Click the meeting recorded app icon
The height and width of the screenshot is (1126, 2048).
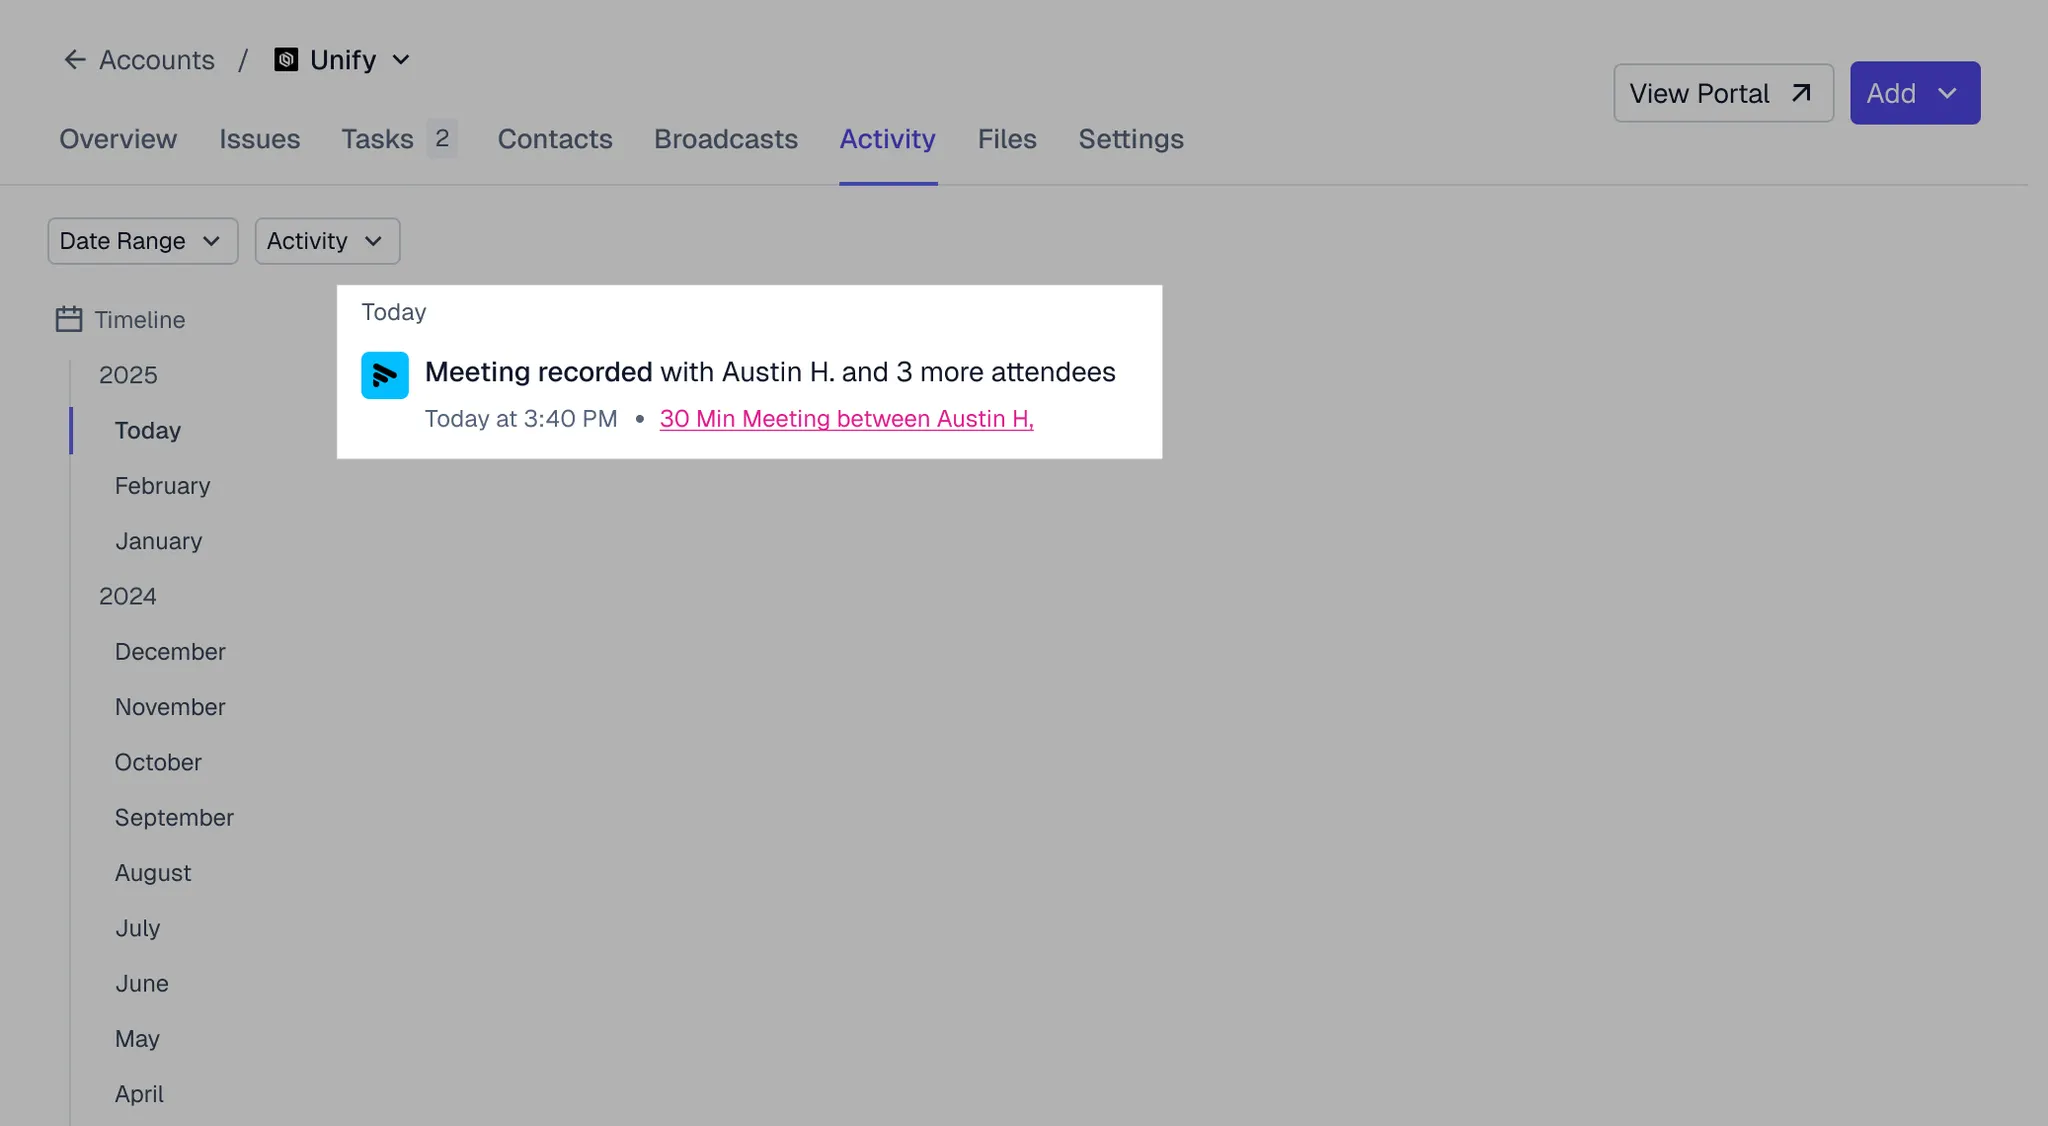(385, 375)
